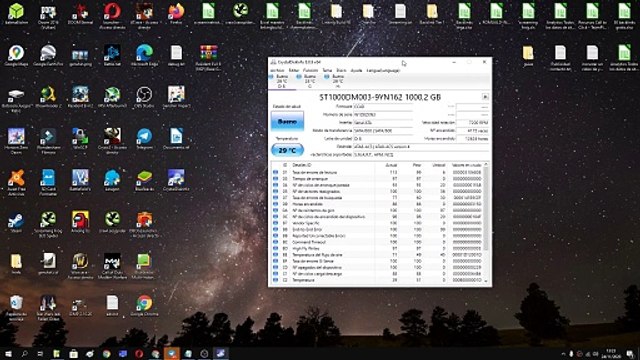Open the Avast Free Antivirus shortcut
The height and width of the screenshot is (360, 640).
click(16, 183)
